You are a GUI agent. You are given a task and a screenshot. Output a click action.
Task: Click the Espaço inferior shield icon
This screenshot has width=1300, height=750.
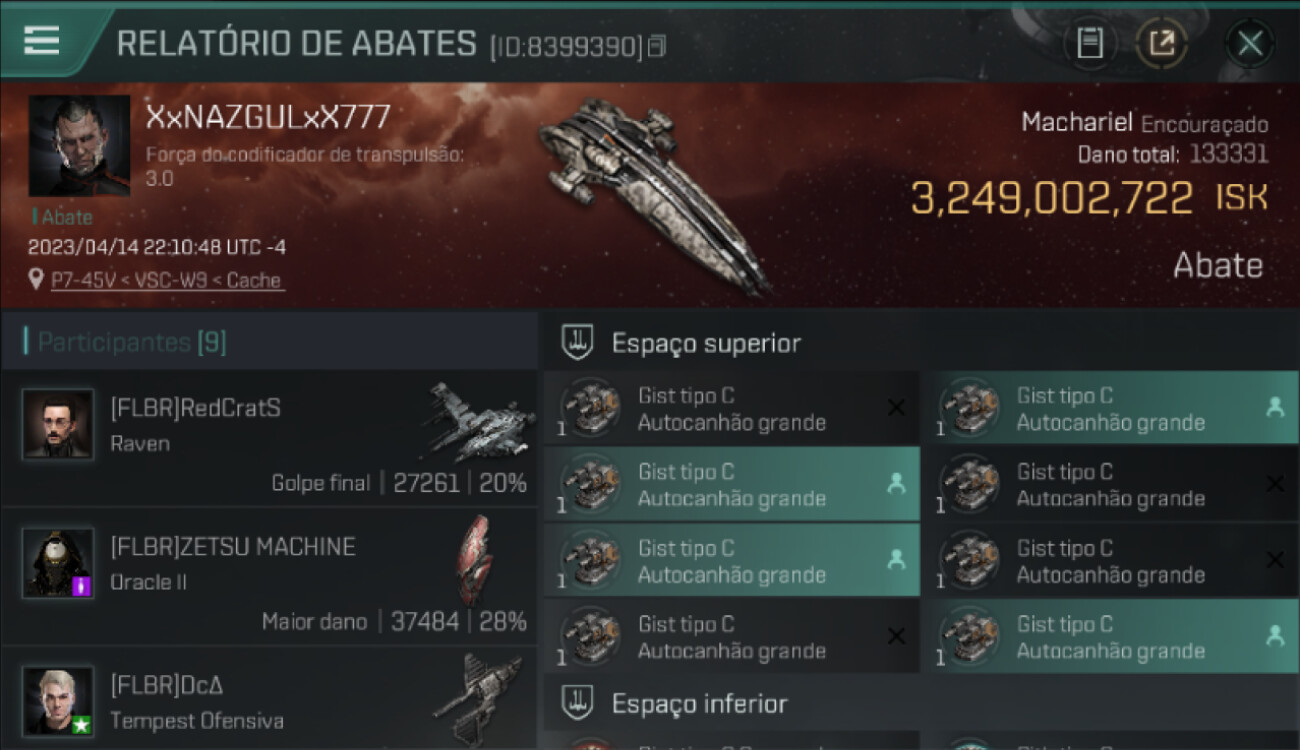(577, 703)
